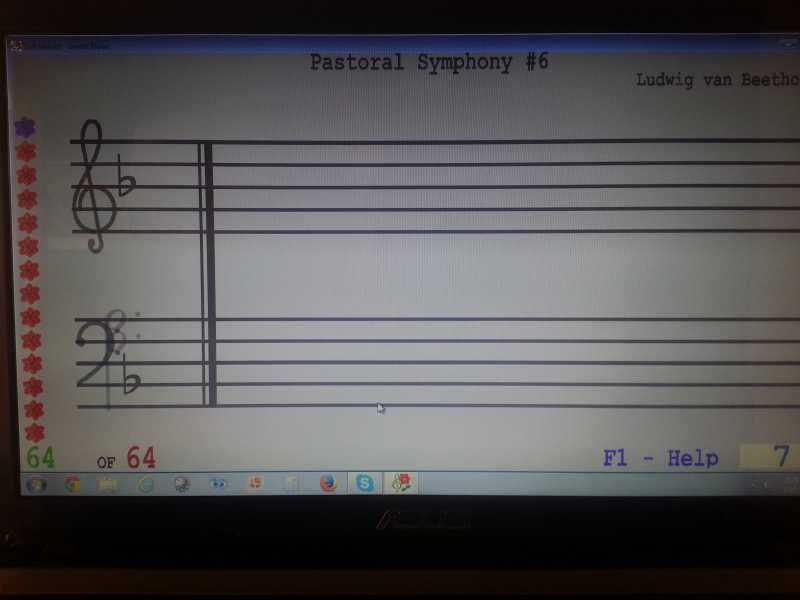Screen dimensions: 800x600
Task: Click the F1 - Help label
Action: click(661, 458)
